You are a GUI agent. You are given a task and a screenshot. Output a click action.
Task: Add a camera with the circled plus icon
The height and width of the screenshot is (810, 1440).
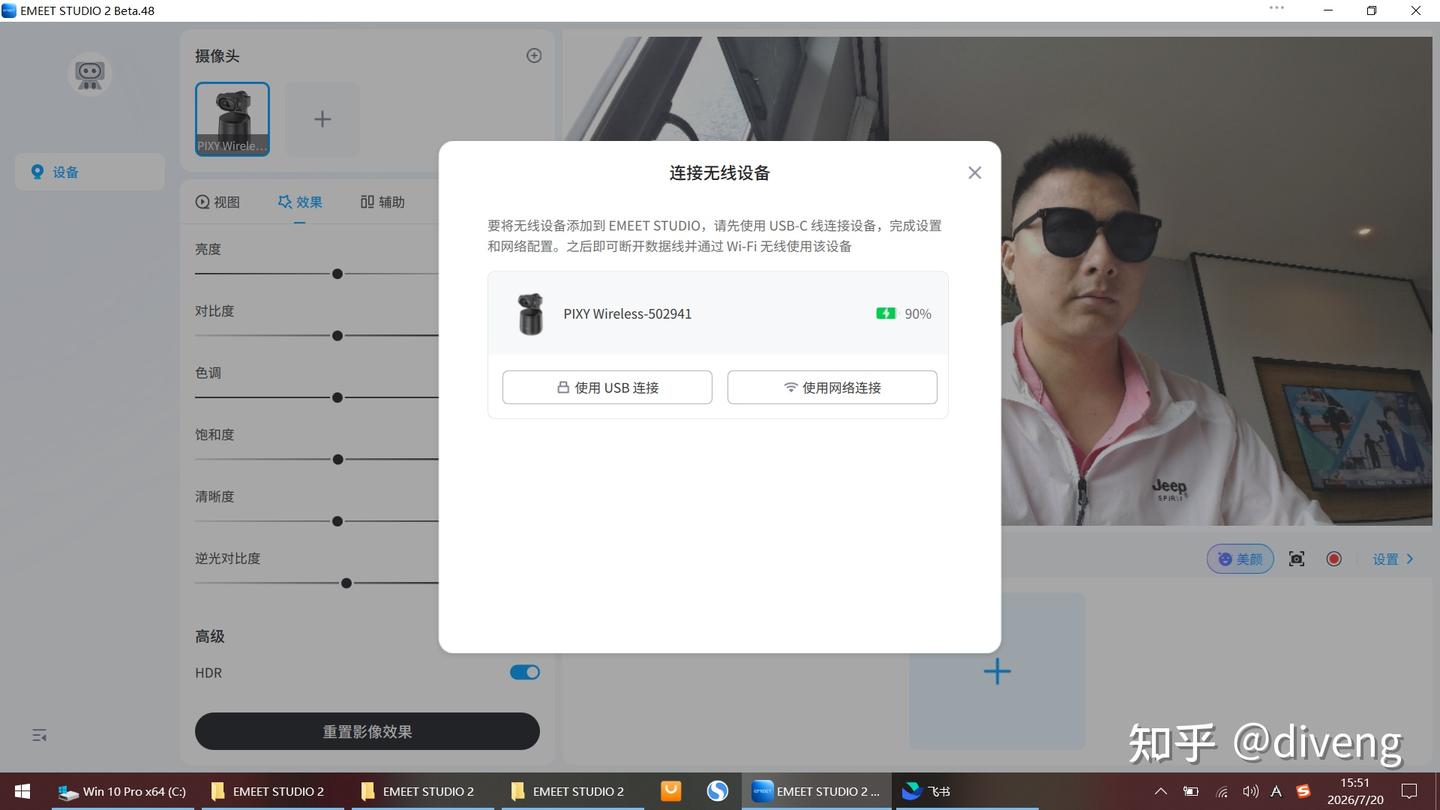534,56
